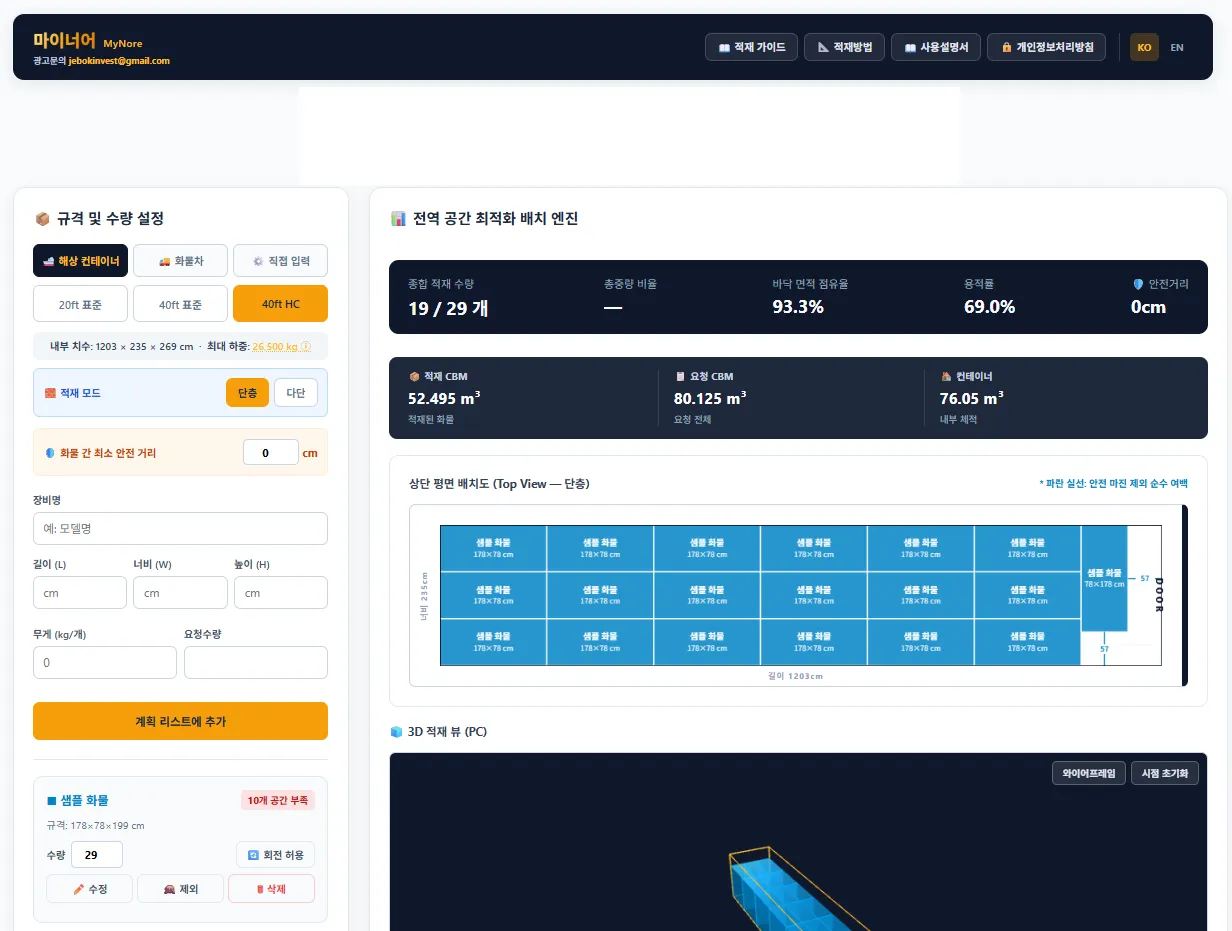
Task: Focus the 요청수량 input field
Action: 256,663
